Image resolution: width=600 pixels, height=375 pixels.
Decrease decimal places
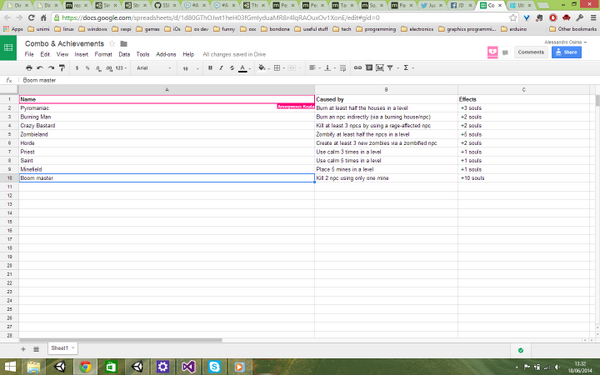point(98,68)
